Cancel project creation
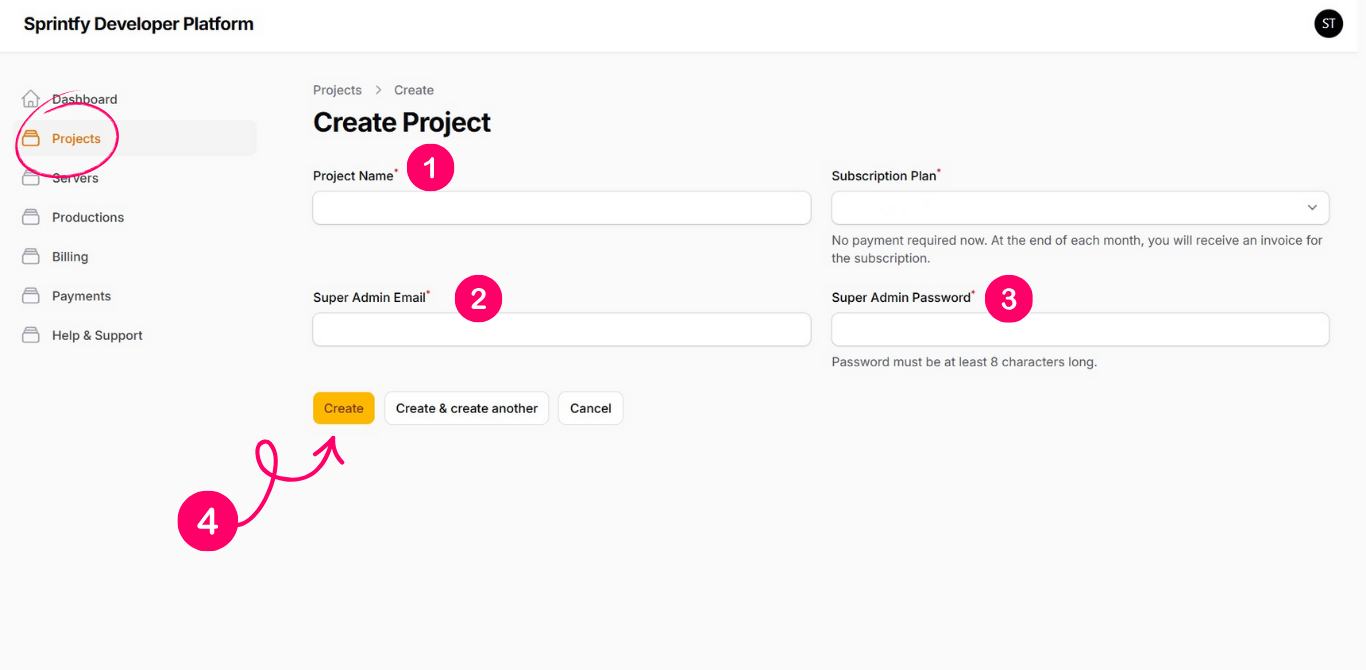 tap(590, 408)
